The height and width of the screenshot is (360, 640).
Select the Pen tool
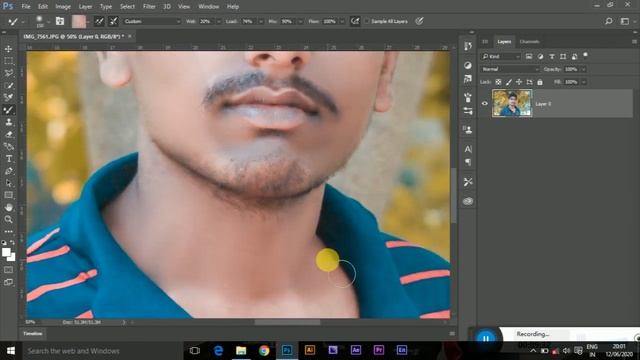9,171
